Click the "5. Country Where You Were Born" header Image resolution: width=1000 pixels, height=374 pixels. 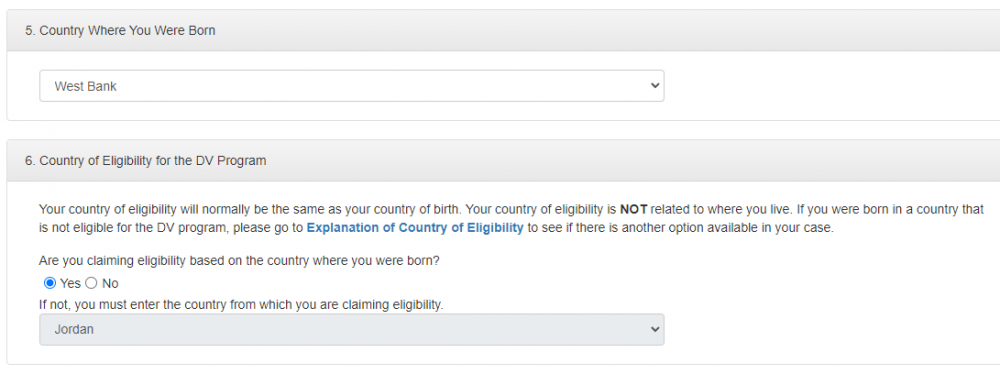pos(121,31)
